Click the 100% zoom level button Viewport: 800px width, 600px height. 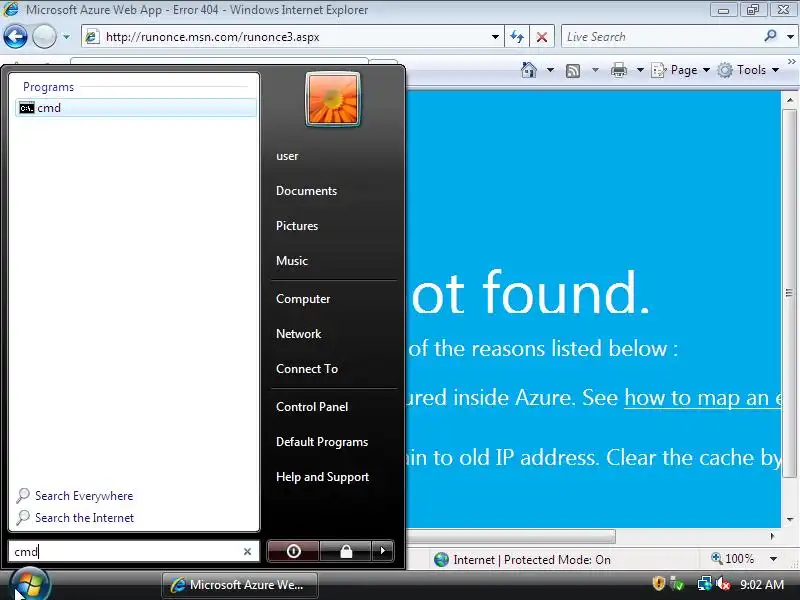733,559
